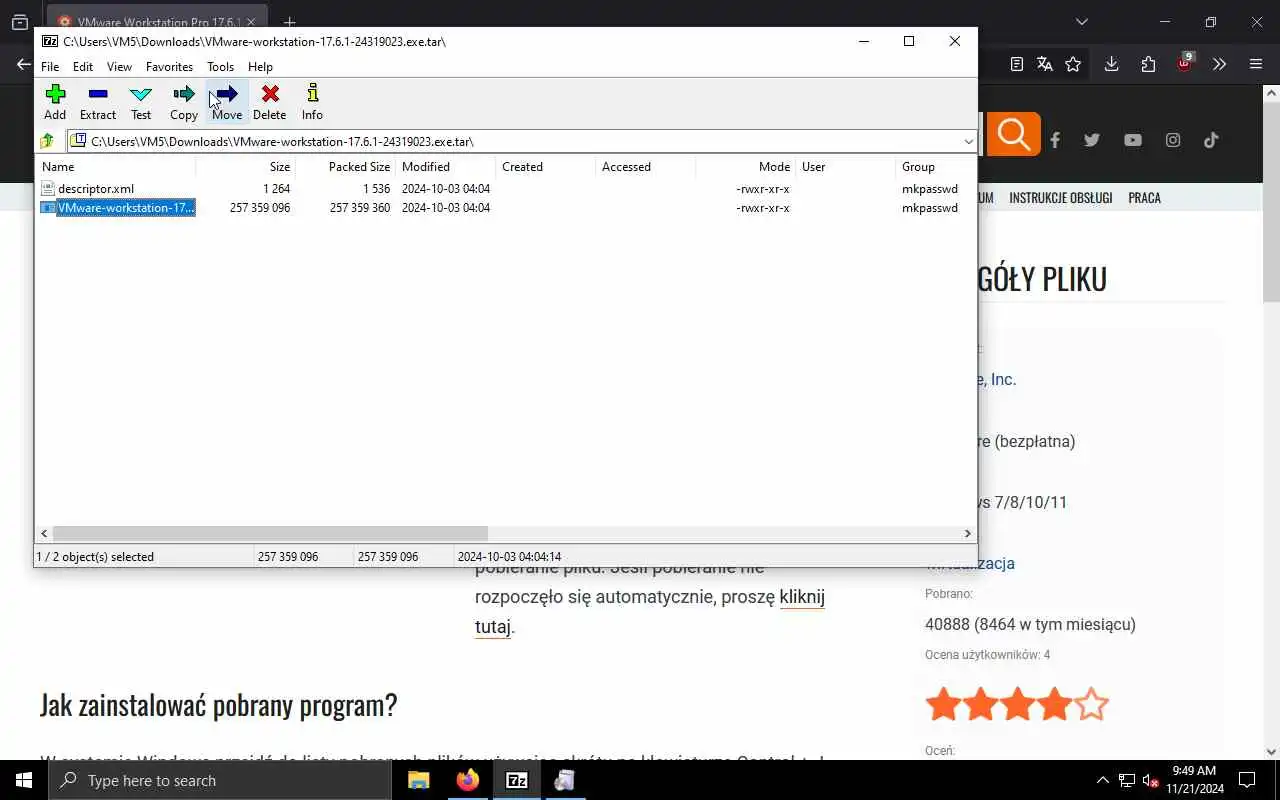Viewport: 1280px width, 800px height.
Task: Show hidden system tray icons
Action: (x=1102, y=780)
